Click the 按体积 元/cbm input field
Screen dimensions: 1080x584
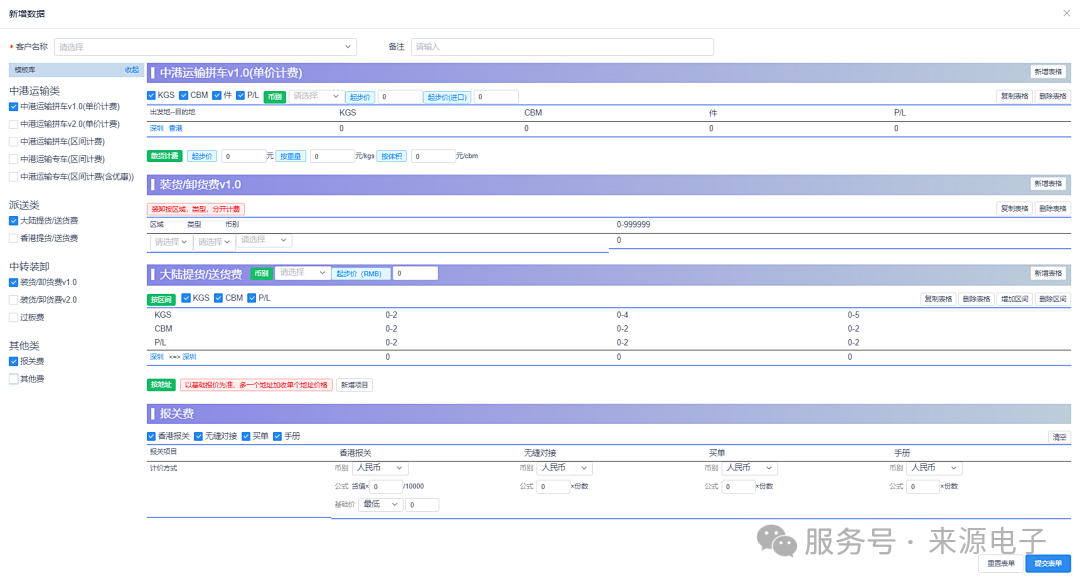coord(433,156)
